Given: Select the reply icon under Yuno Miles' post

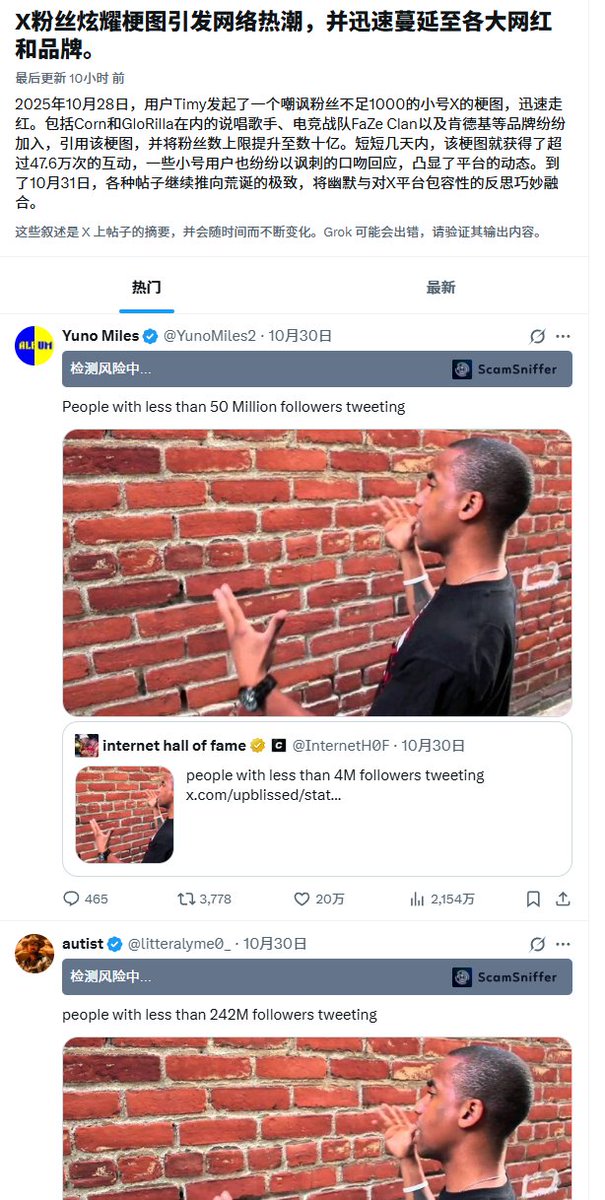Looking at the screenshot, I should coord(72,899).
